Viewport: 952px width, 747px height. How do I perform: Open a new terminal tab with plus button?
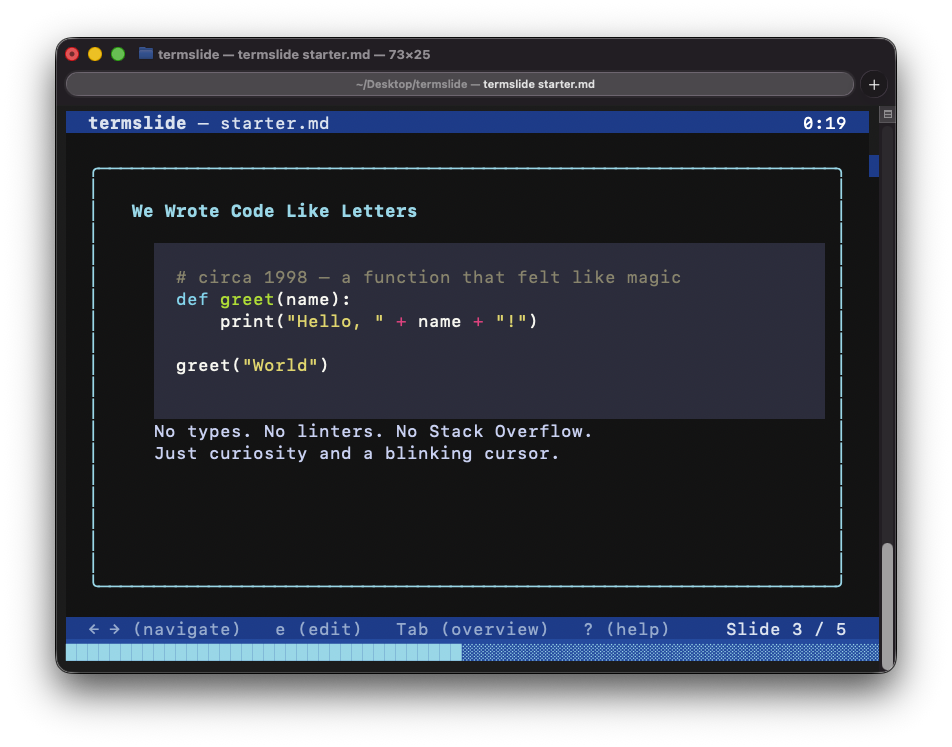pyautogui.click(x=874, y=84)
